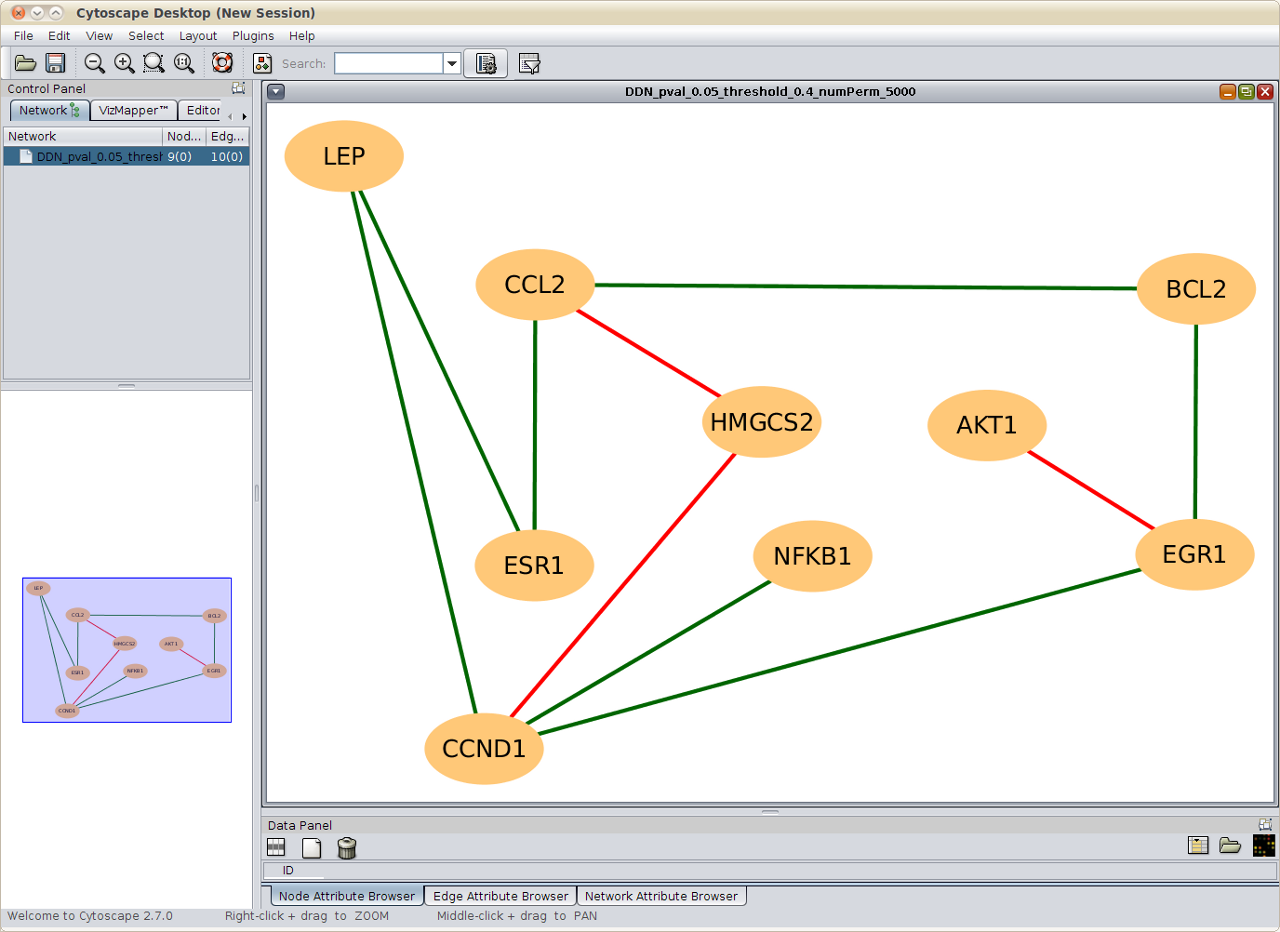Click the zoom to fit 1:1 icon
The width and height of the screenshot is (1280, 932).
pyautogui.click(x=184, y=63)
